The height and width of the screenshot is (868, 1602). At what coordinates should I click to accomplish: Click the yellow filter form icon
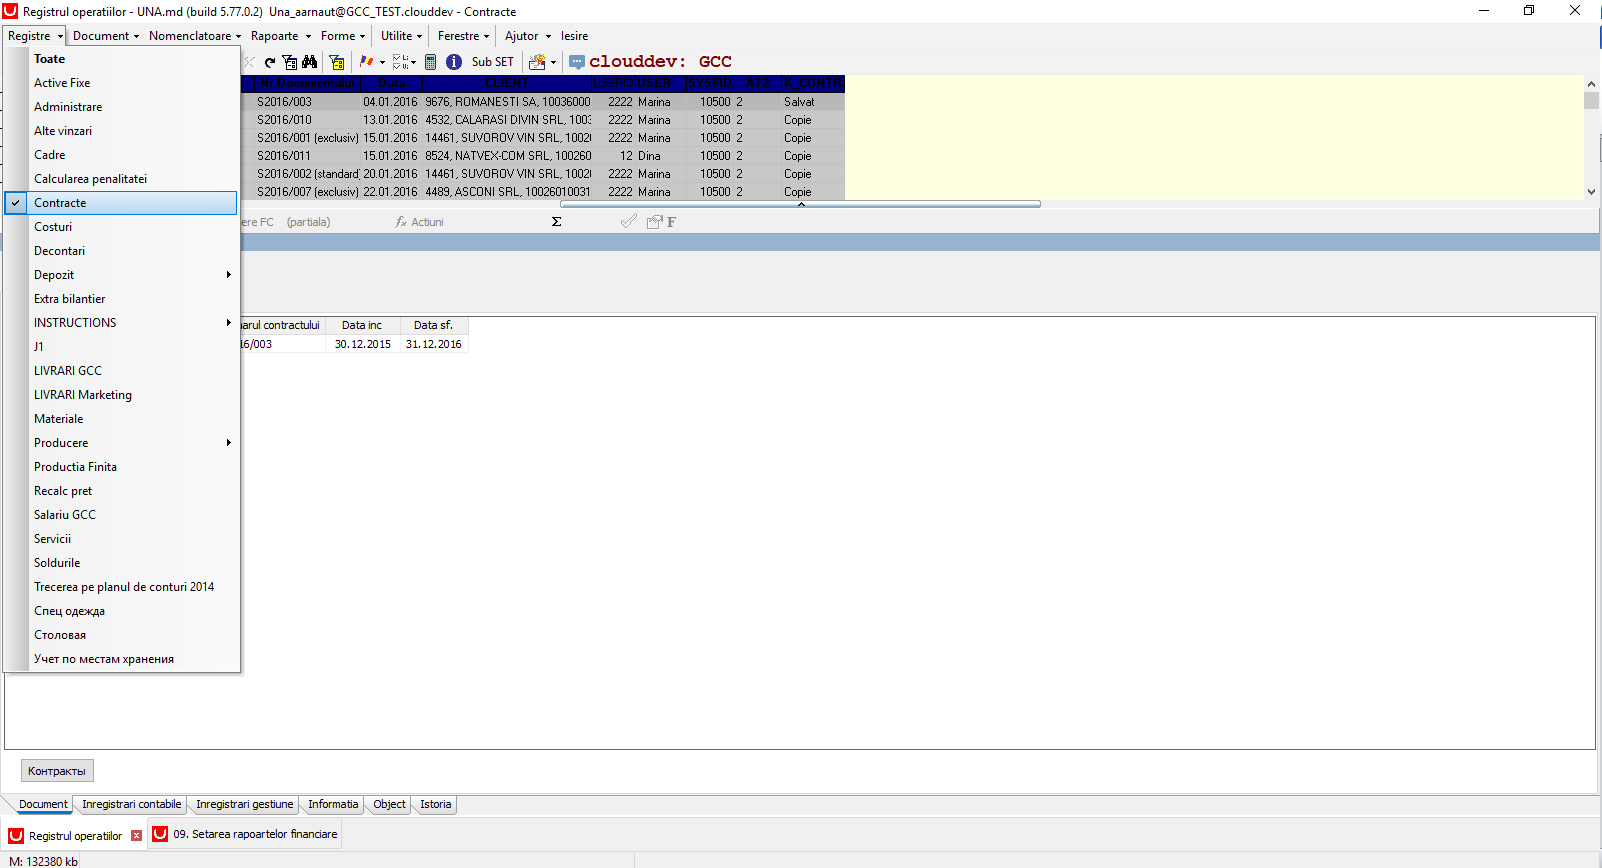337,62
